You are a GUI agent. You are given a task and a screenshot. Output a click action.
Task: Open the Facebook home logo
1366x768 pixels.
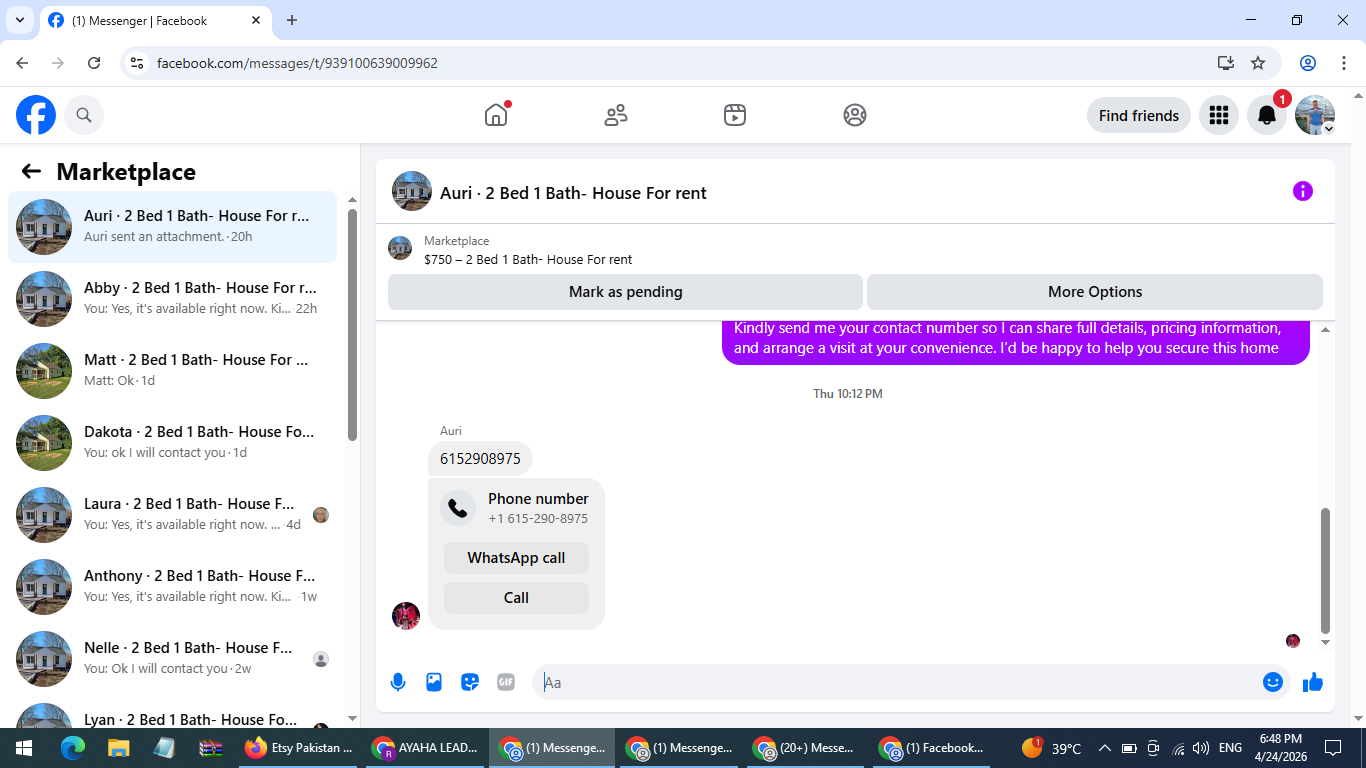click(36, 116)
